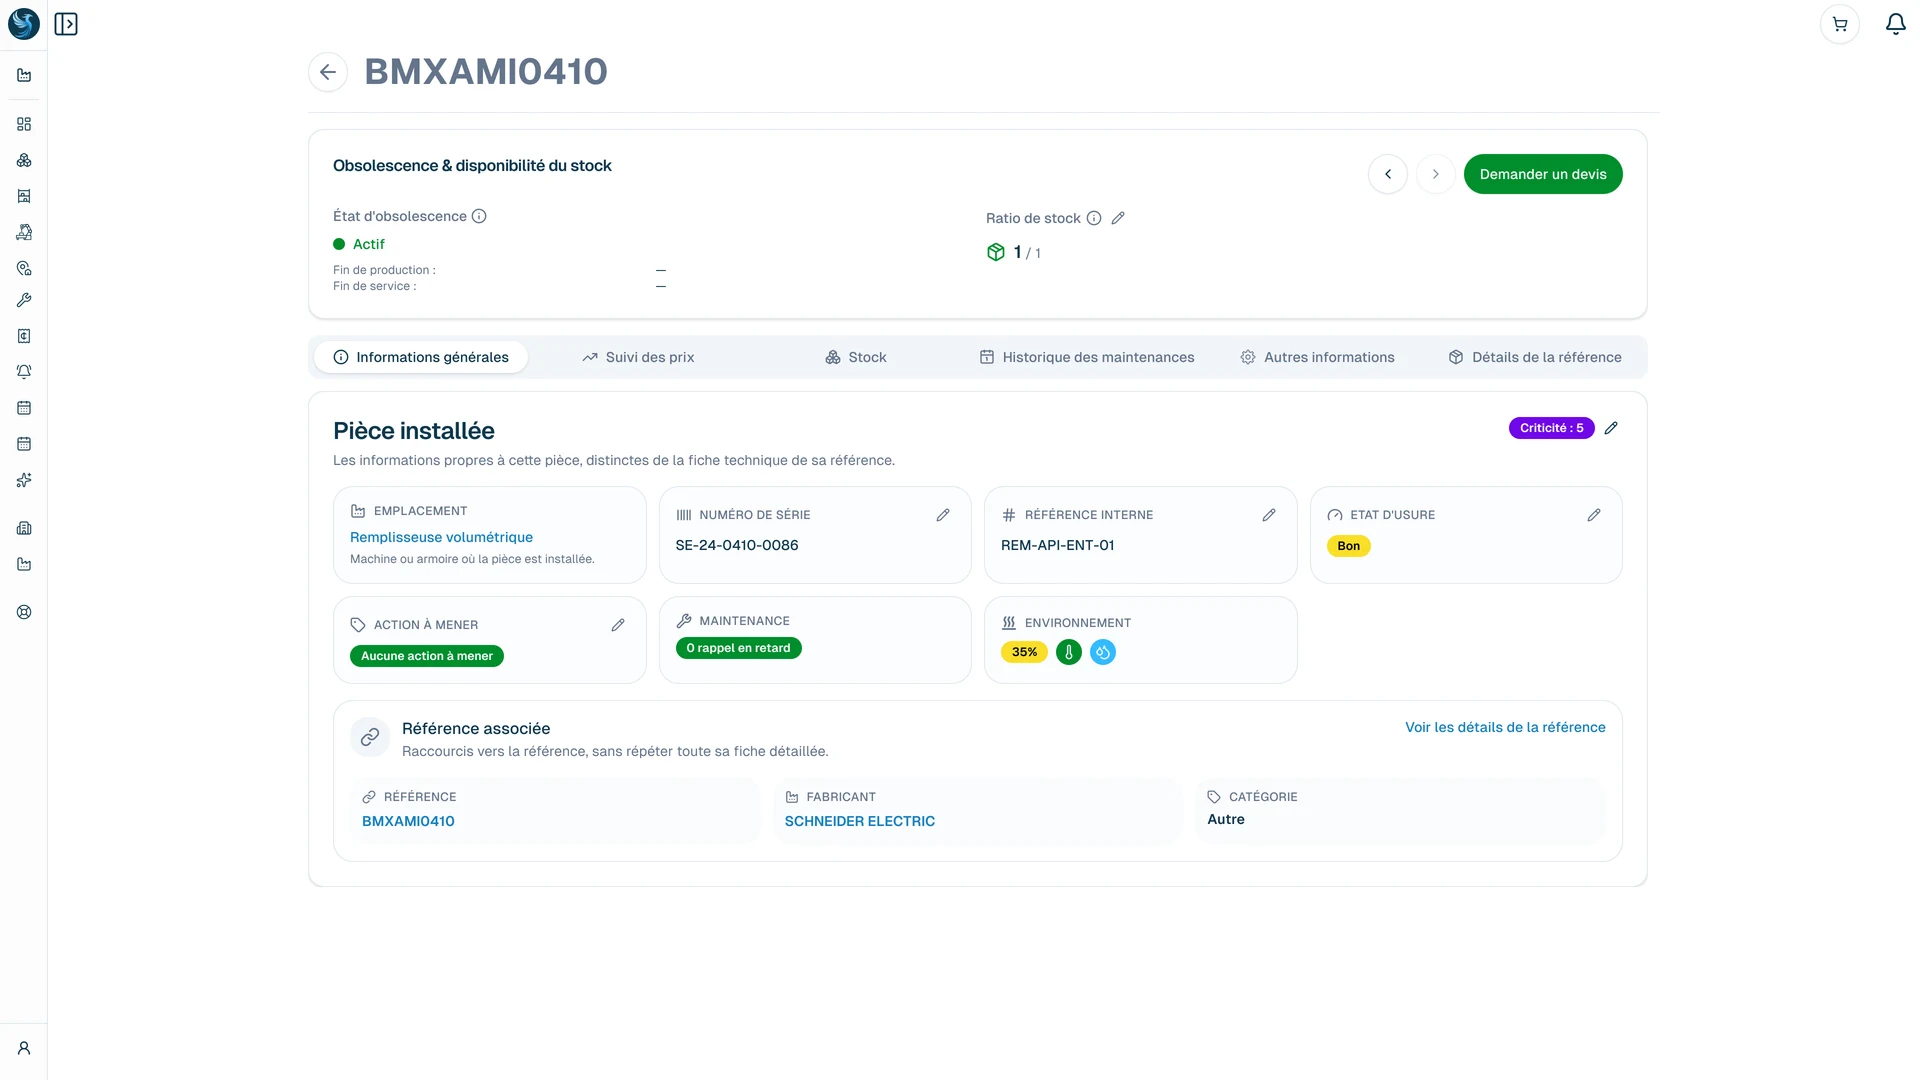
Task: Open the alarm bell icon in left sidebar
Action: (x=24, y=372)
